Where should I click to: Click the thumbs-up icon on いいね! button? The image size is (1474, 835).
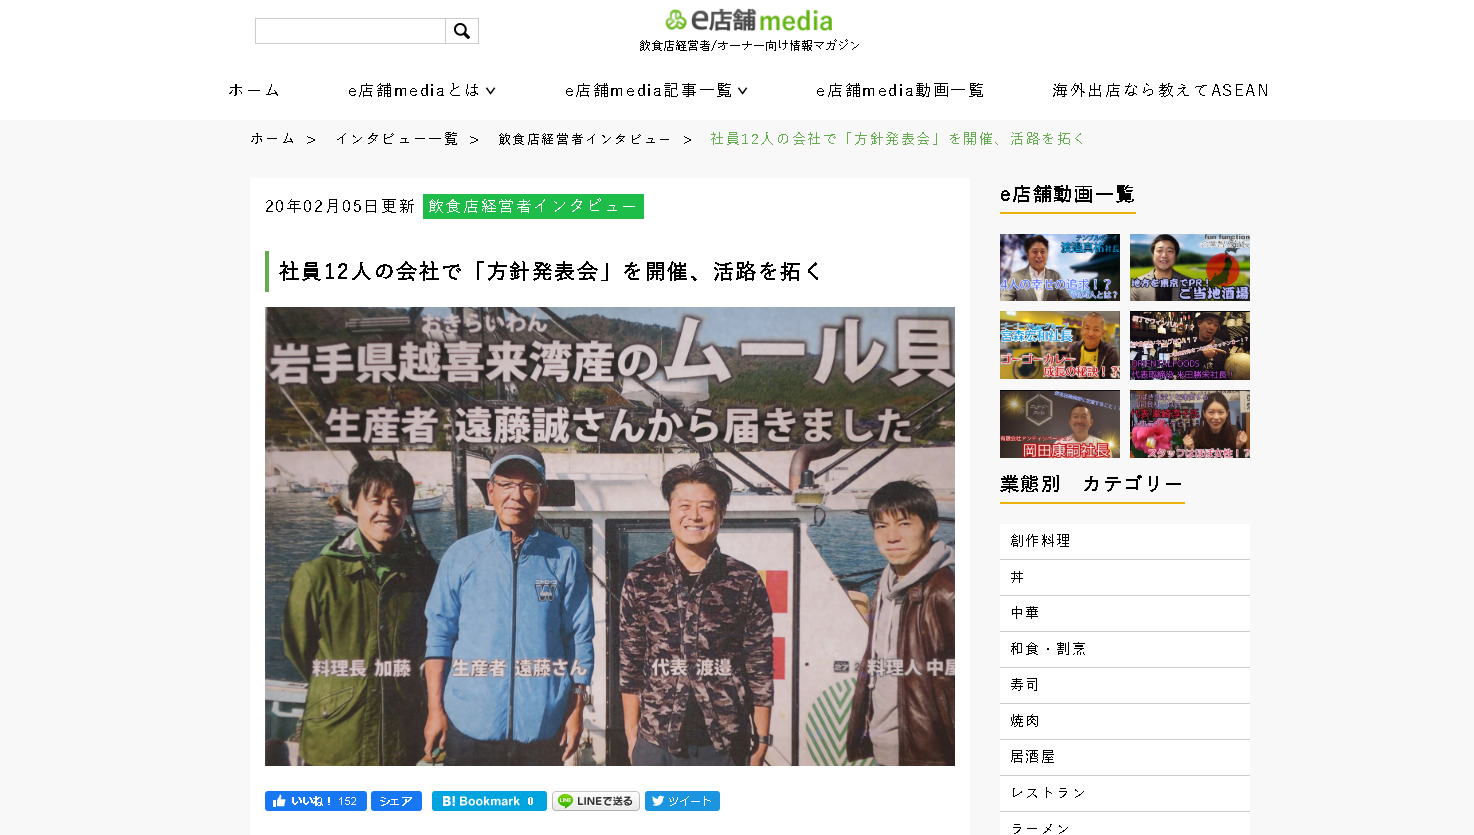[280, 800]
